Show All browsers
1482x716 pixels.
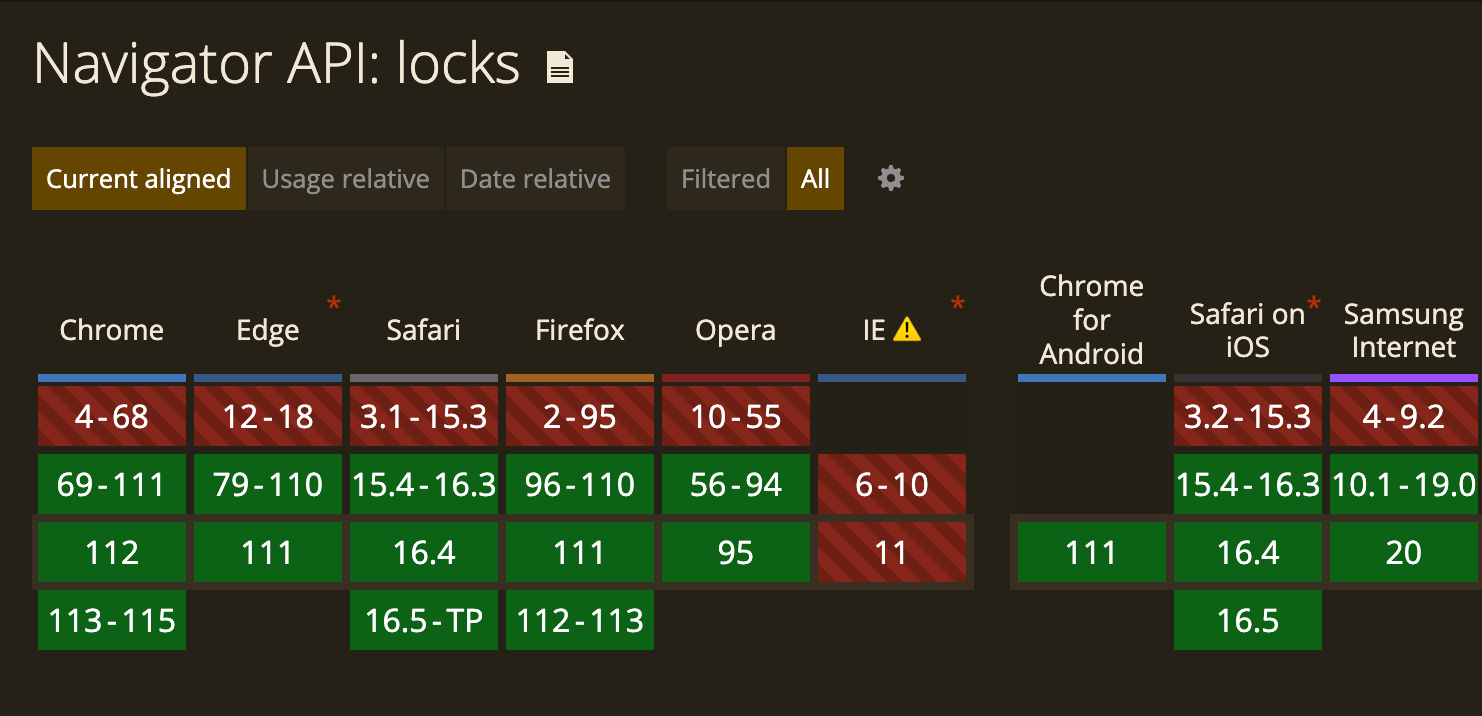pyautogui.click(x=815, y=179)
